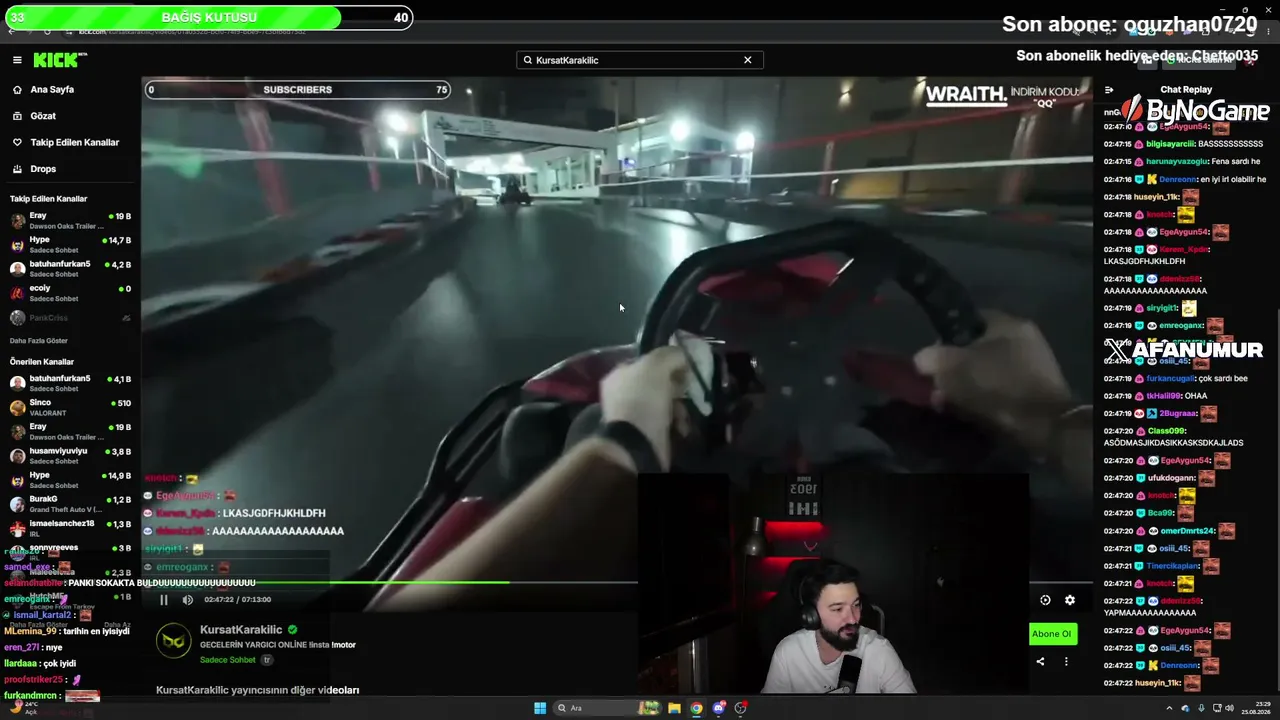Open KursatKarakilic channel name link
The width and height of the screenshot is (1280, 720).
click(x=241, y=630)
